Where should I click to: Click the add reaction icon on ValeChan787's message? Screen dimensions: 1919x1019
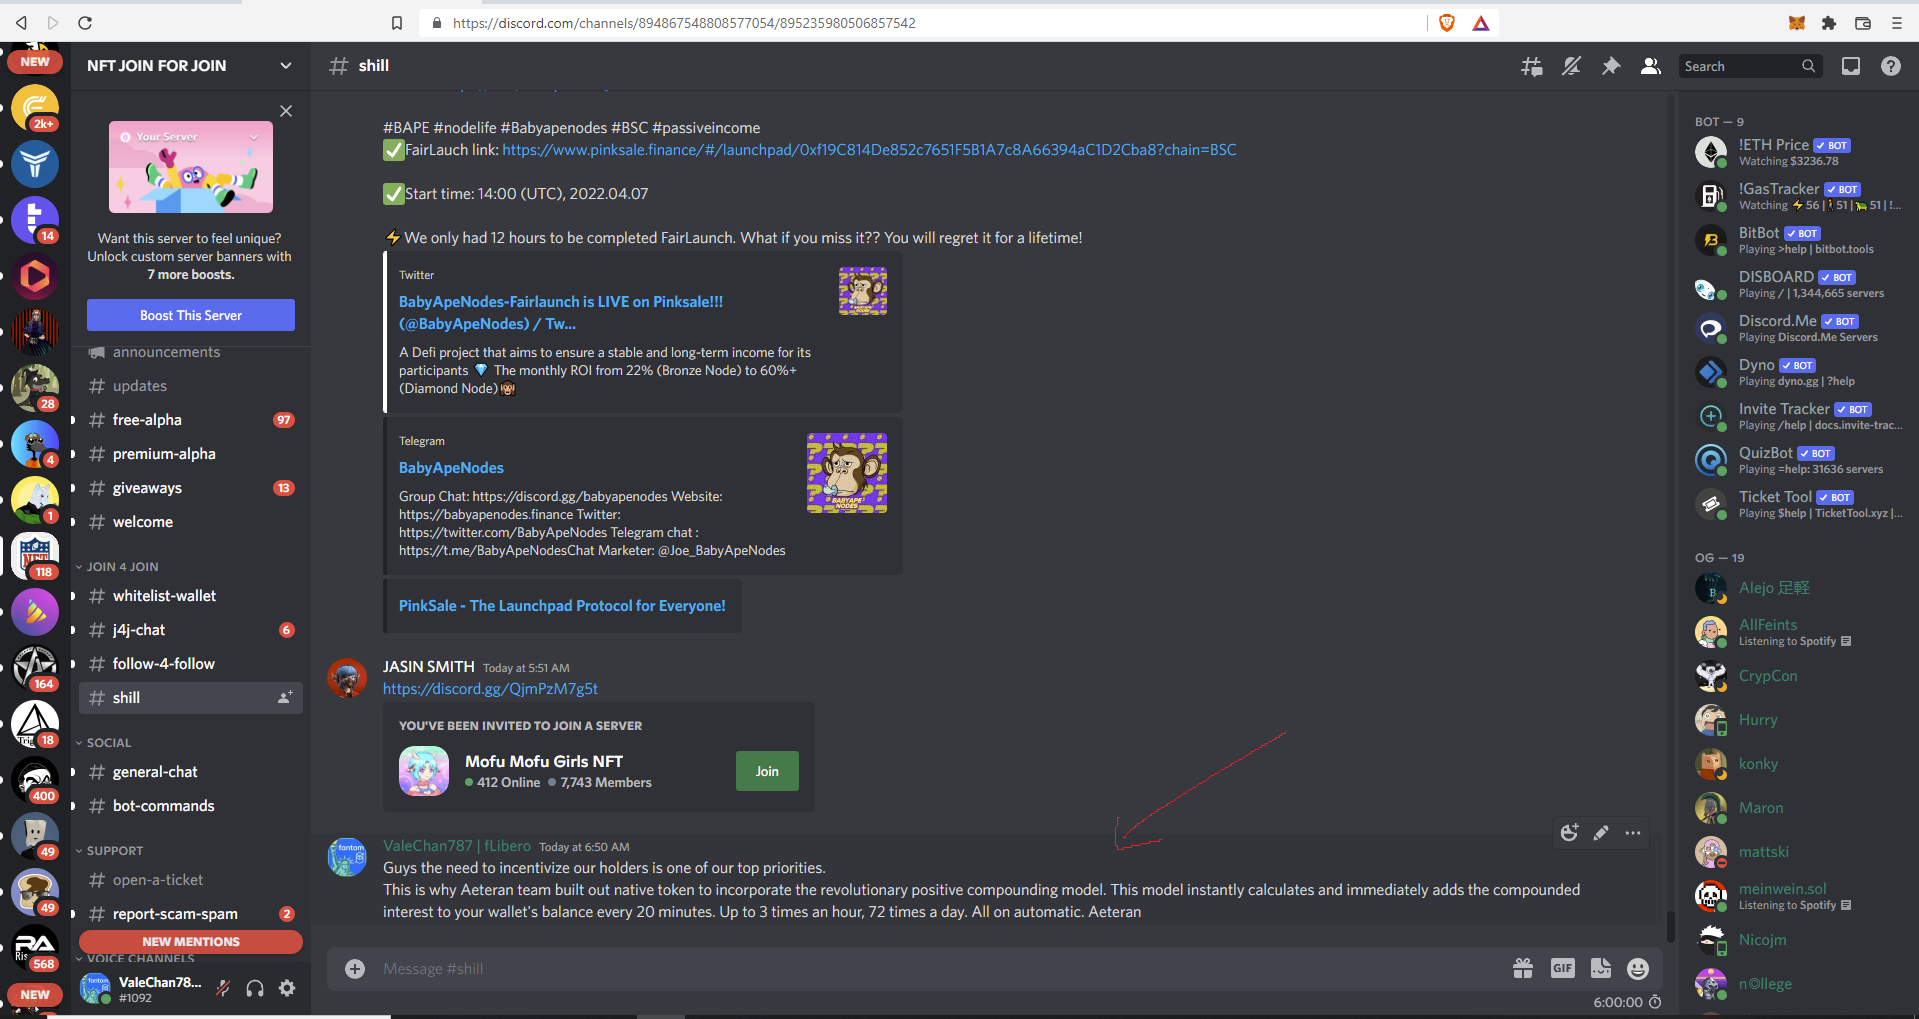[x=1569, y=832]
